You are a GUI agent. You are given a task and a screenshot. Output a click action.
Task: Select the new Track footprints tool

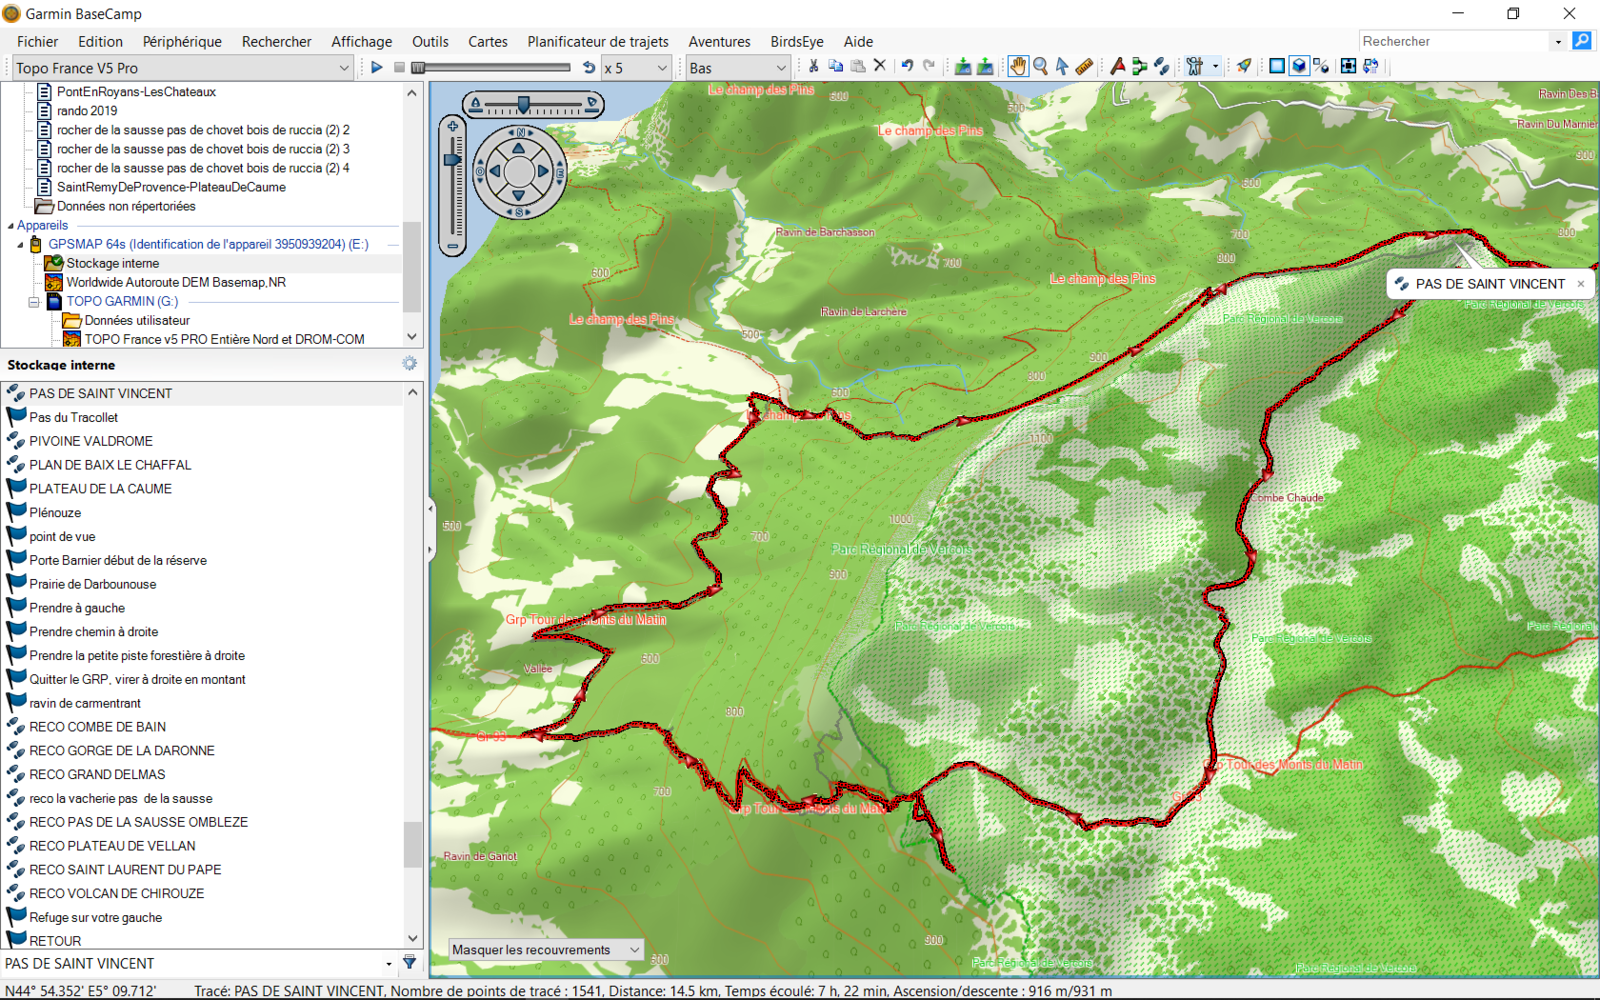(1161, 66)
